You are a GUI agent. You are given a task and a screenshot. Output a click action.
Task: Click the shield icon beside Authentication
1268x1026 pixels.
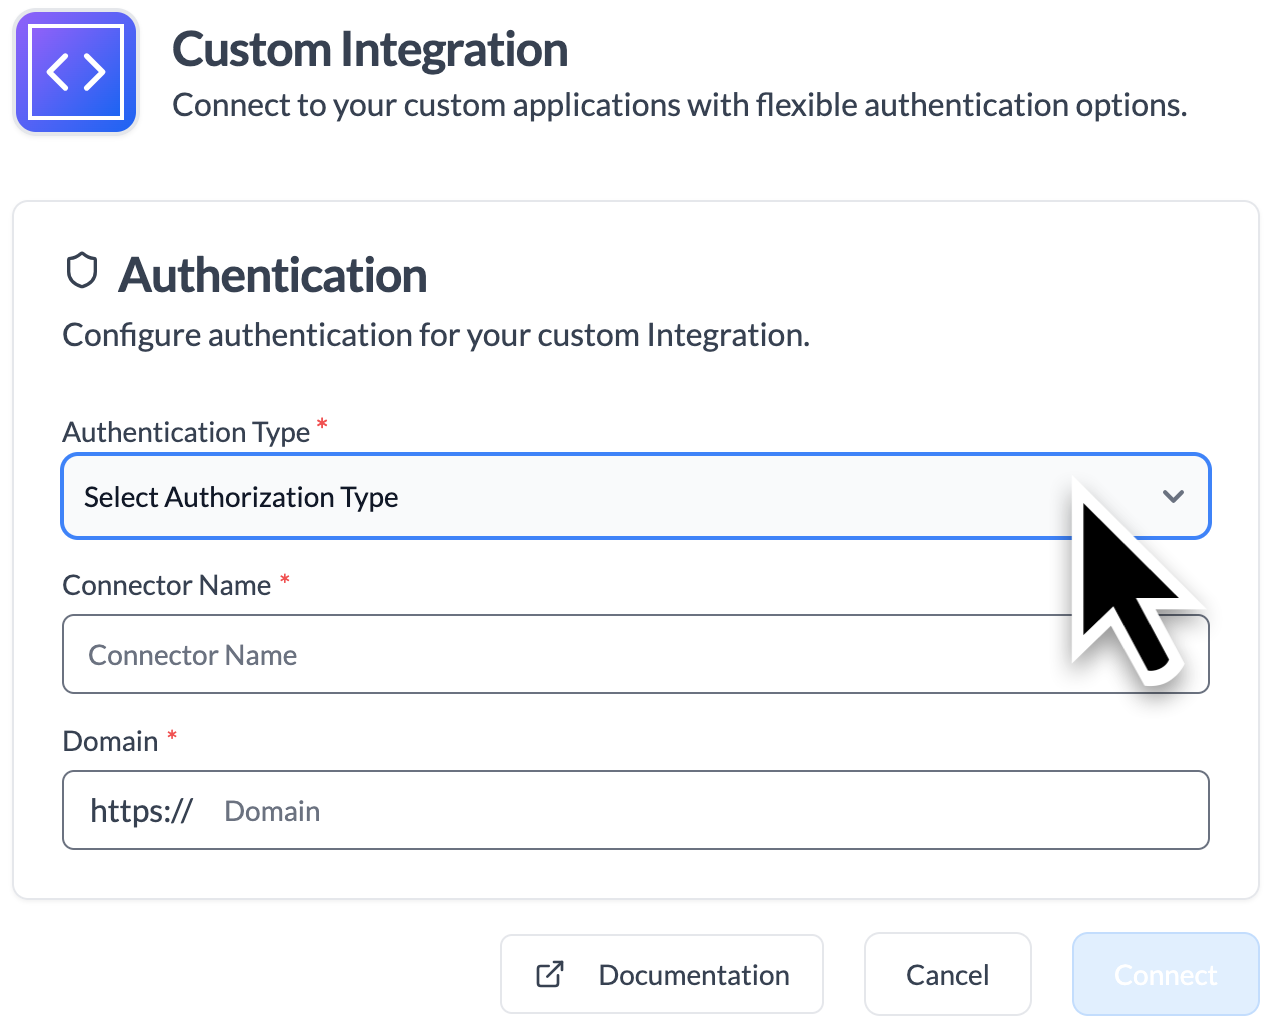point(82,271)
